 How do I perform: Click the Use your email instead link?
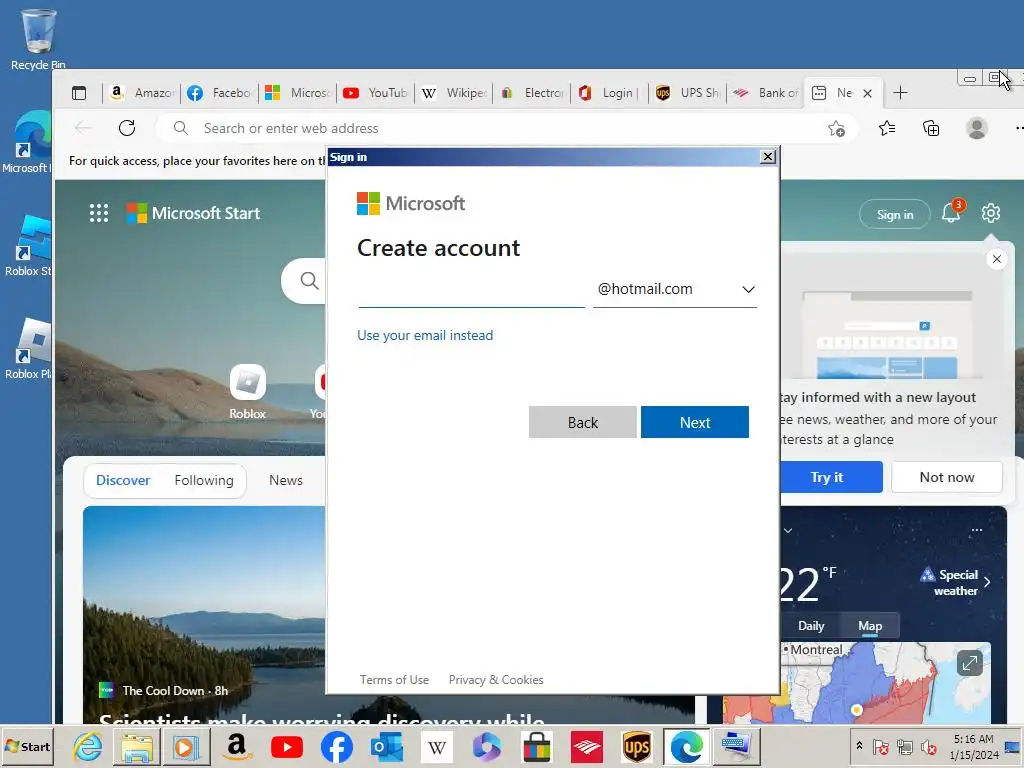pos(425,335)
